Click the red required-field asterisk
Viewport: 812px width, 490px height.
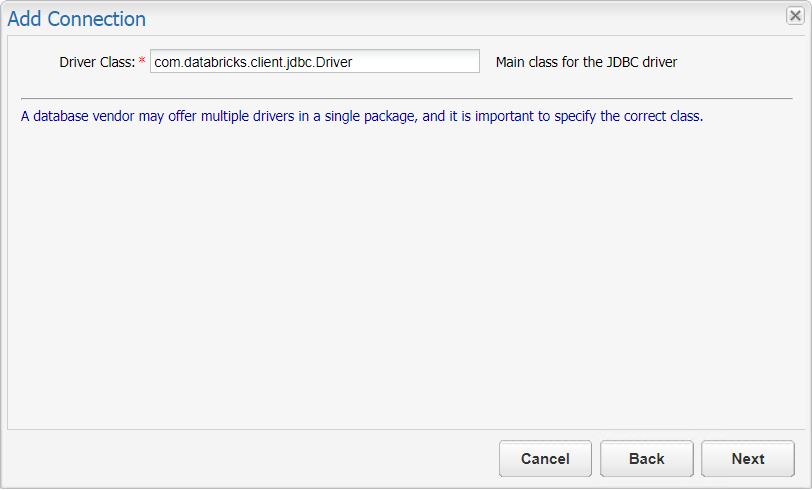(x=142, y=62)
